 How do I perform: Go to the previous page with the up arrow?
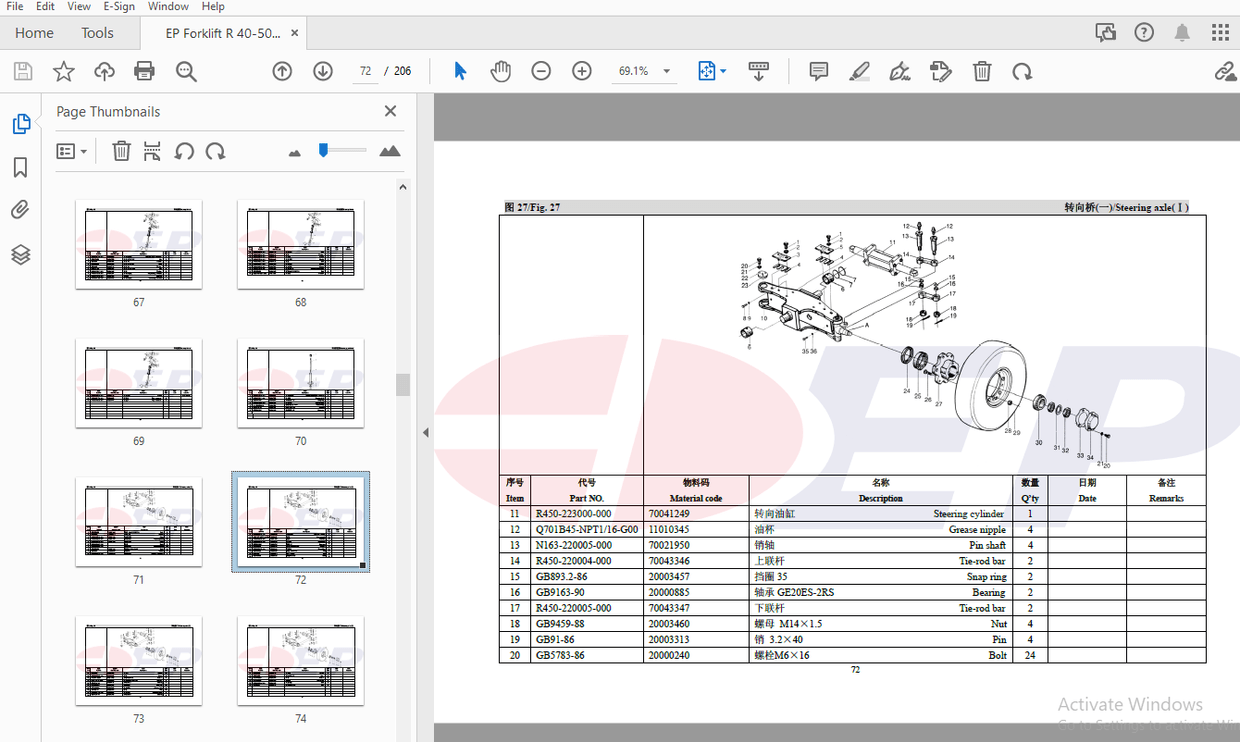[x=282, y=71]
